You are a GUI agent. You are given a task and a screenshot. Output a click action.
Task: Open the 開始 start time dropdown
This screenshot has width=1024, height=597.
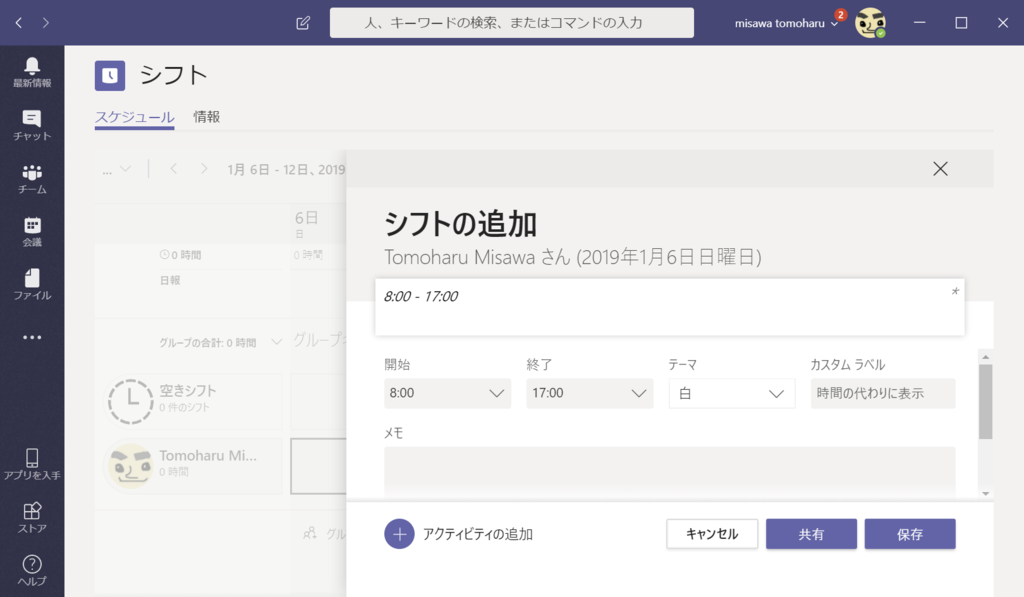447,393
